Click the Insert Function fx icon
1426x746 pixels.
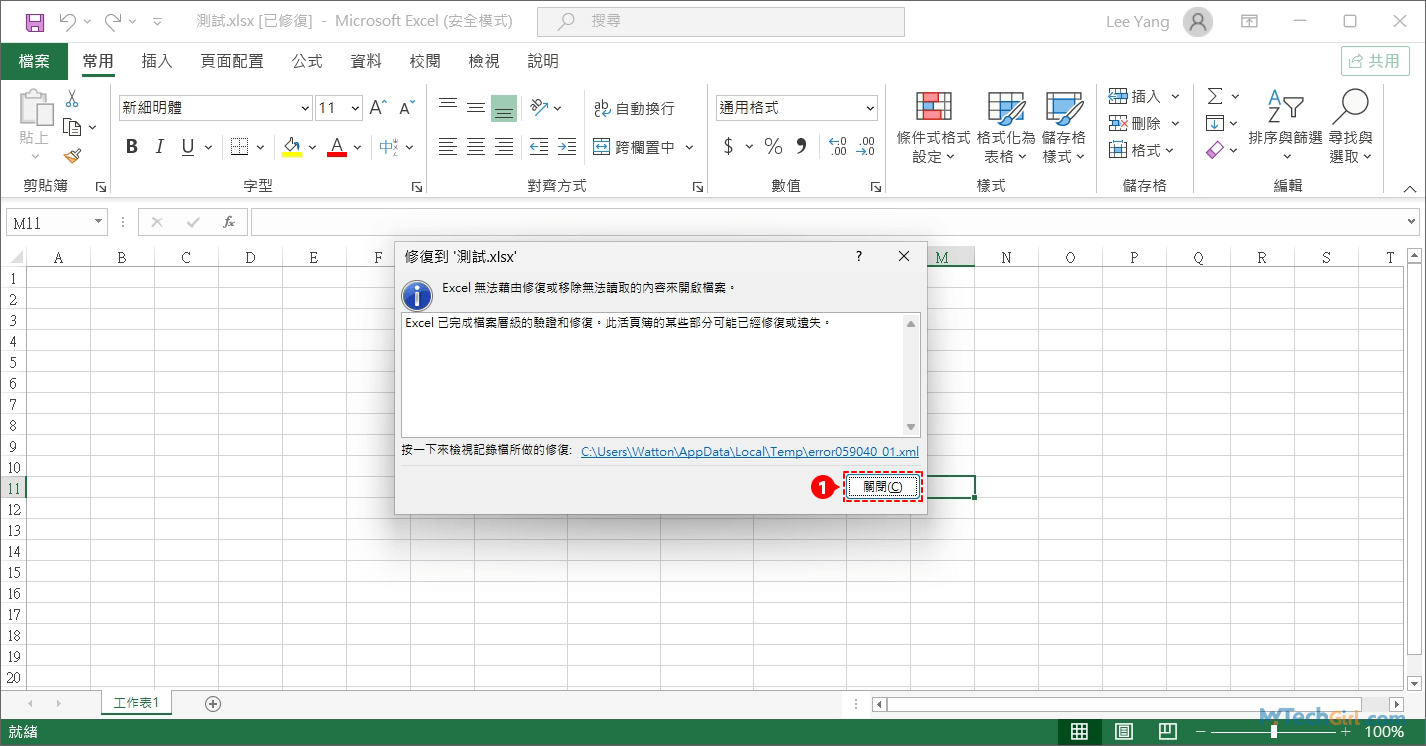click(x=229, y=222)
